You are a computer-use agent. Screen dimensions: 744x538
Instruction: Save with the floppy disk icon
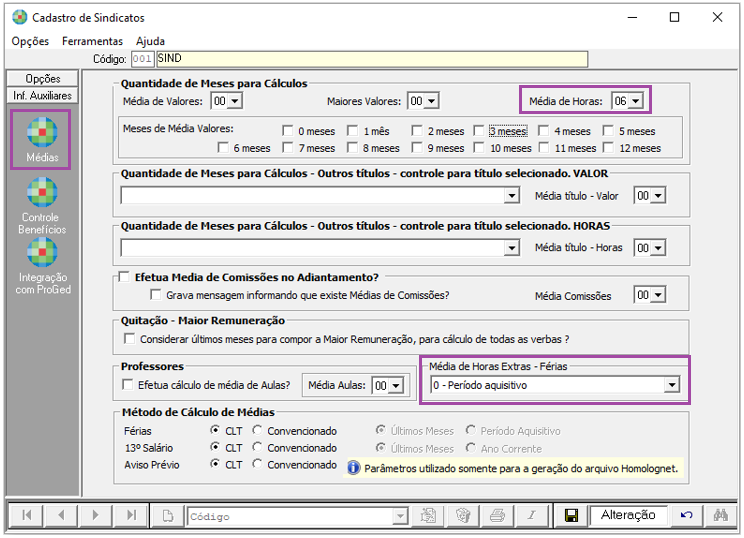[x=571, y=515]
